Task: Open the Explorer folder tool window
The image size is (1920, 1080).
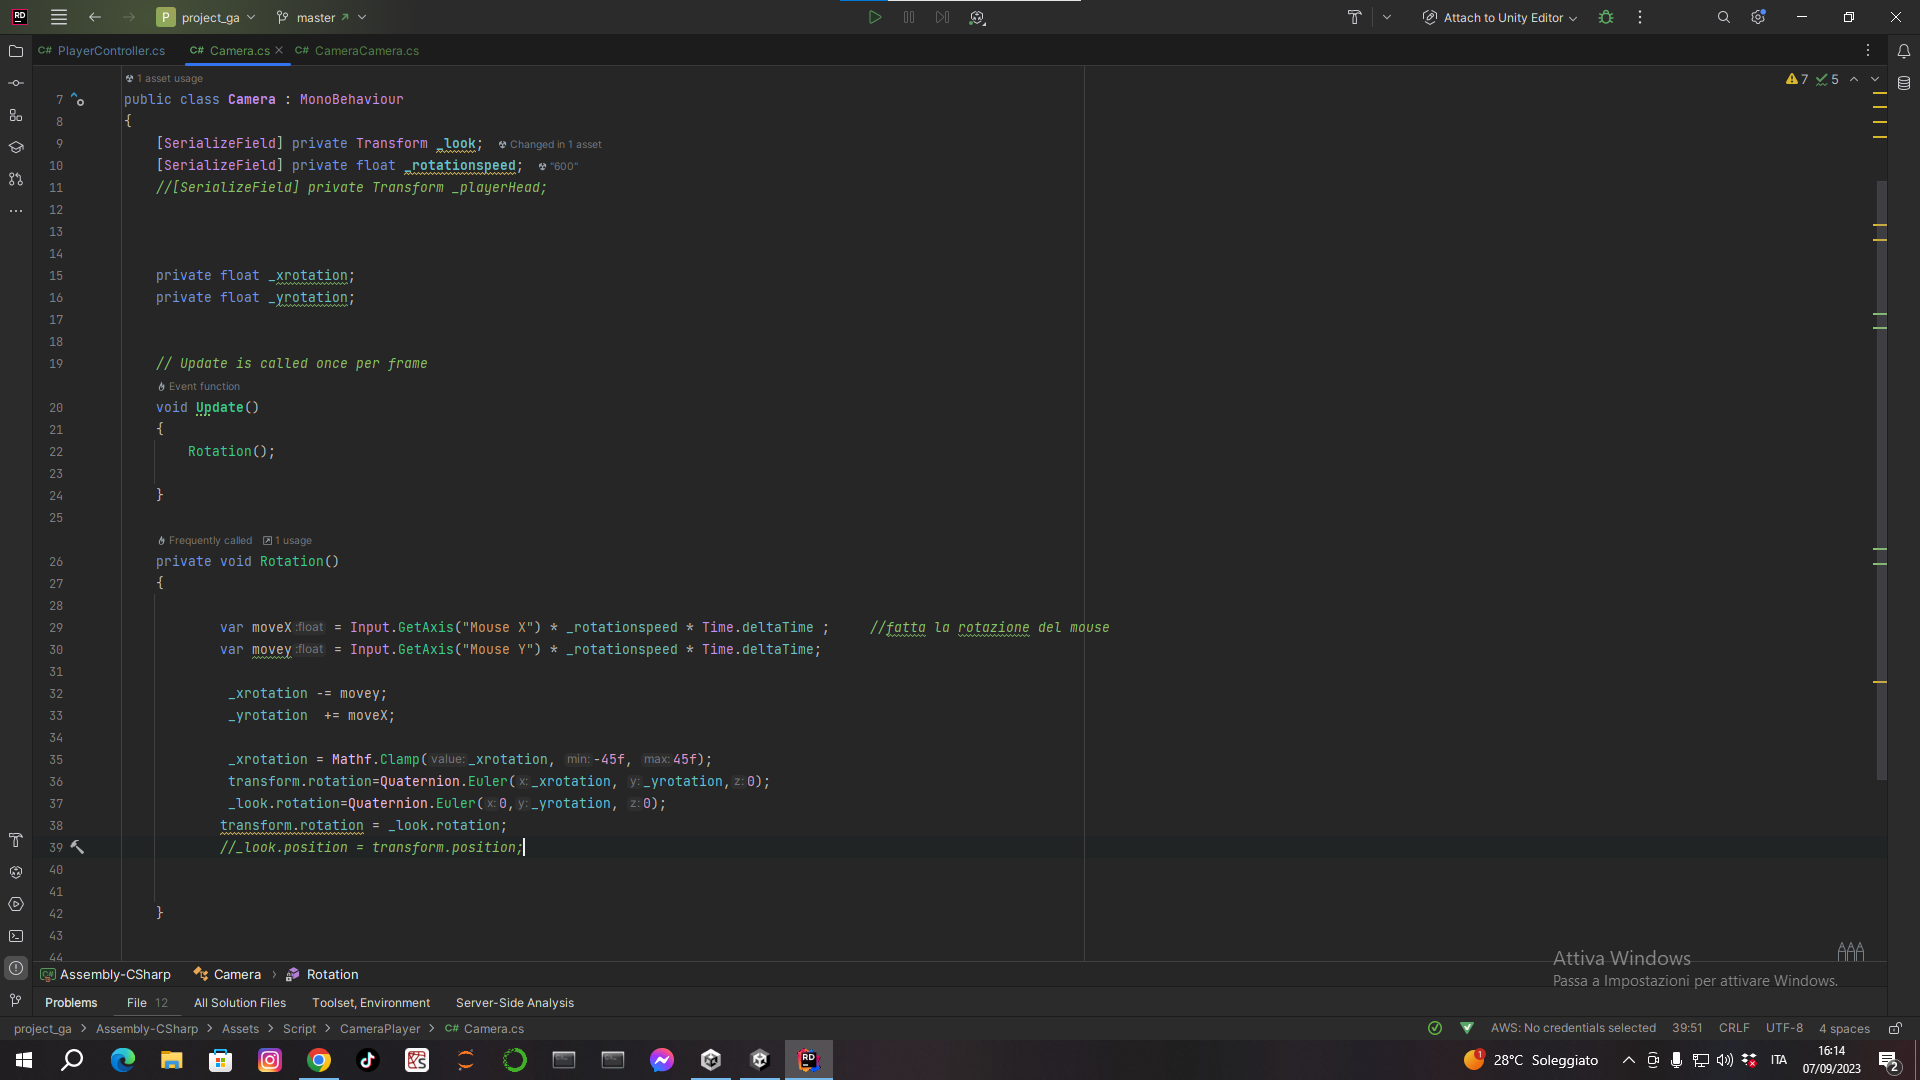Action: (16, 51)
